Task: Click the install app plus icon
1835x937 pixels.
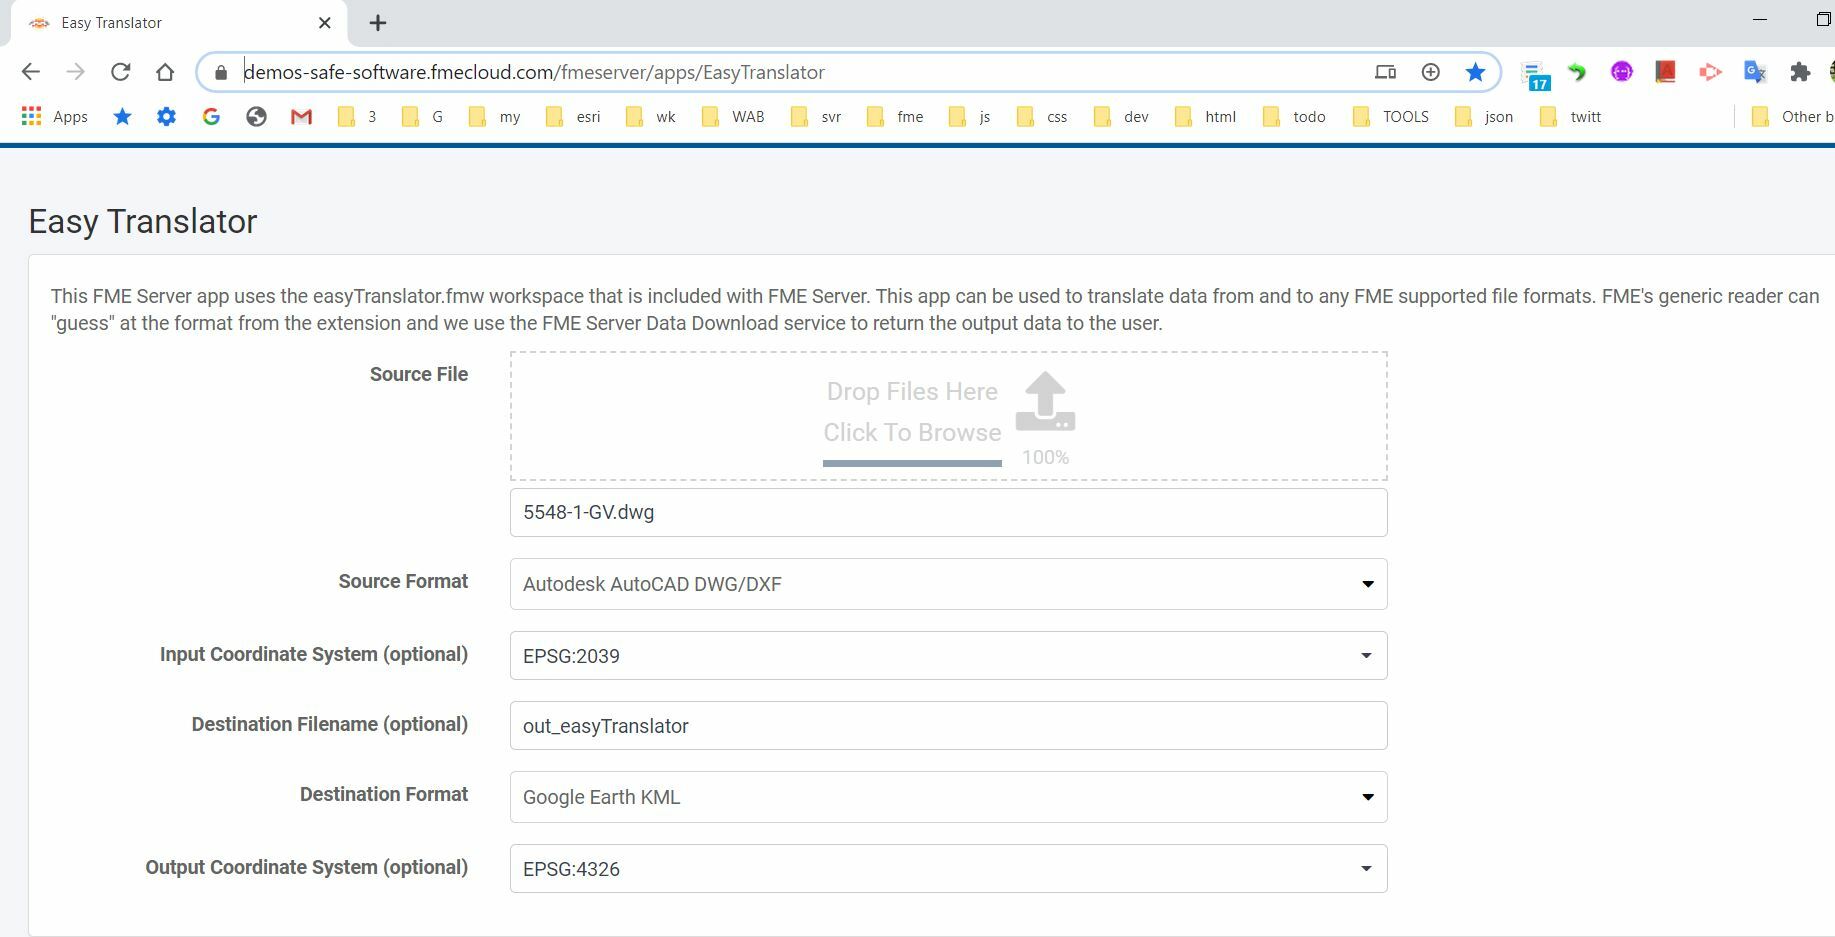Action: [x=1430, y=72]
